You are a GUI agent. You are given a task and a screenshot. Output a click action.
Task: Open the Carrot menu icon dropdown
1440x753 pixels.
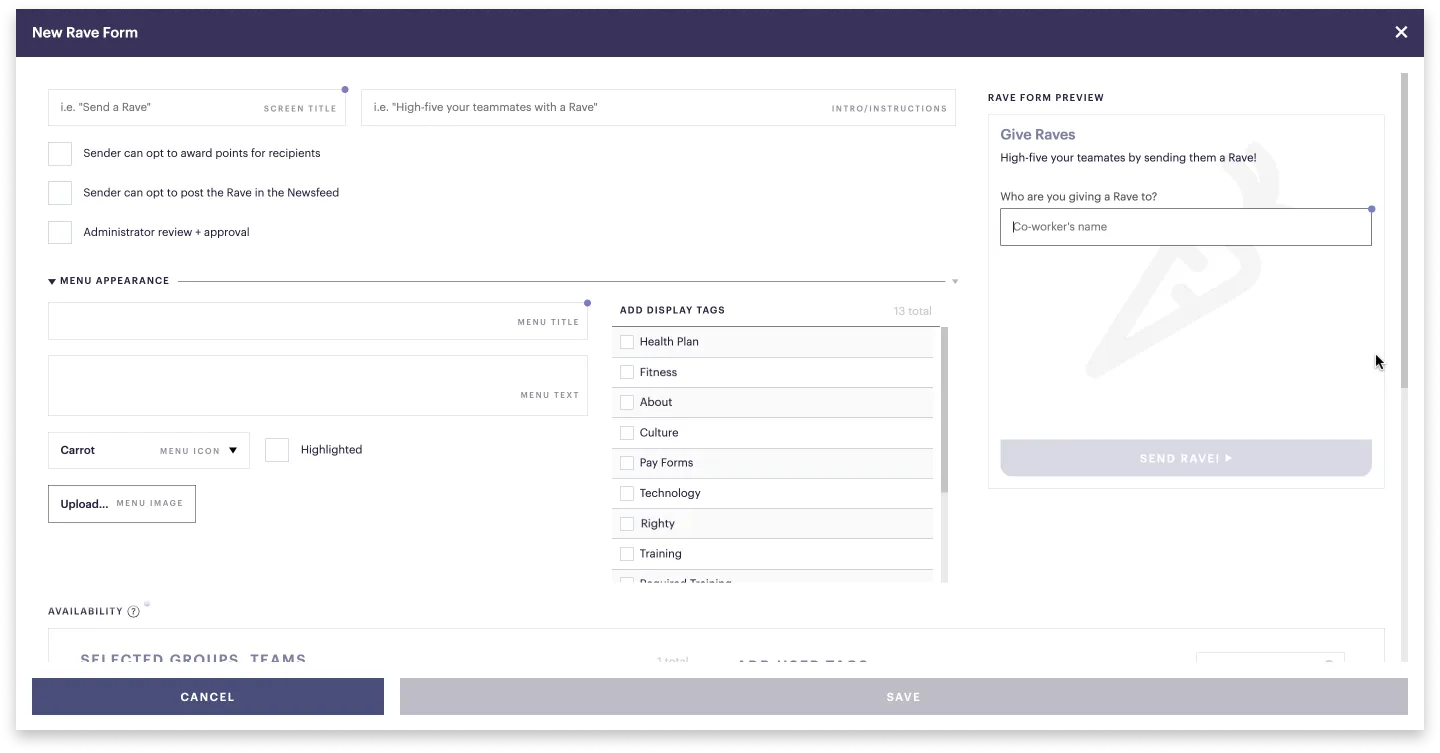149,451
